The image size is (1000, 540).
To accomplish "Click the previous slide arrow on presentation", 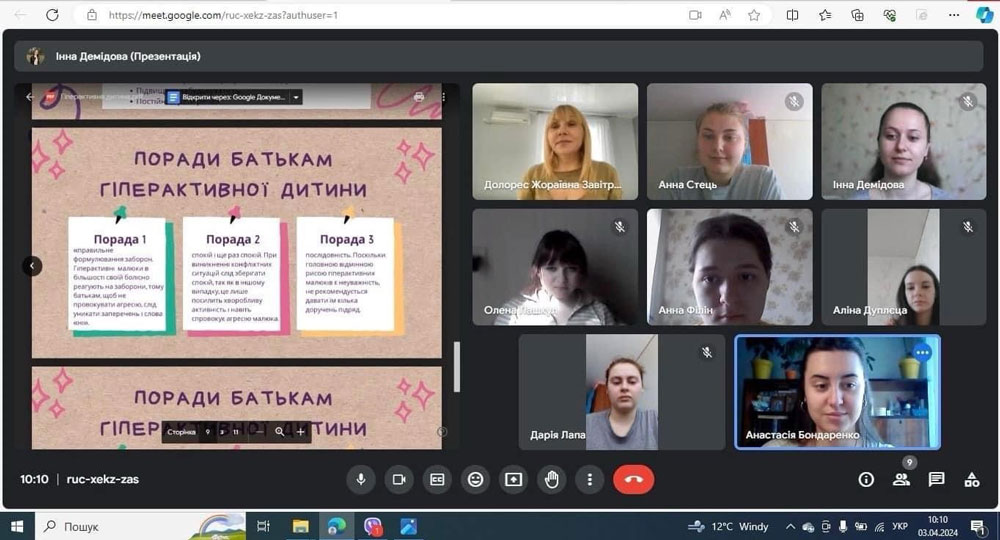I will click(x=32, y=266).
